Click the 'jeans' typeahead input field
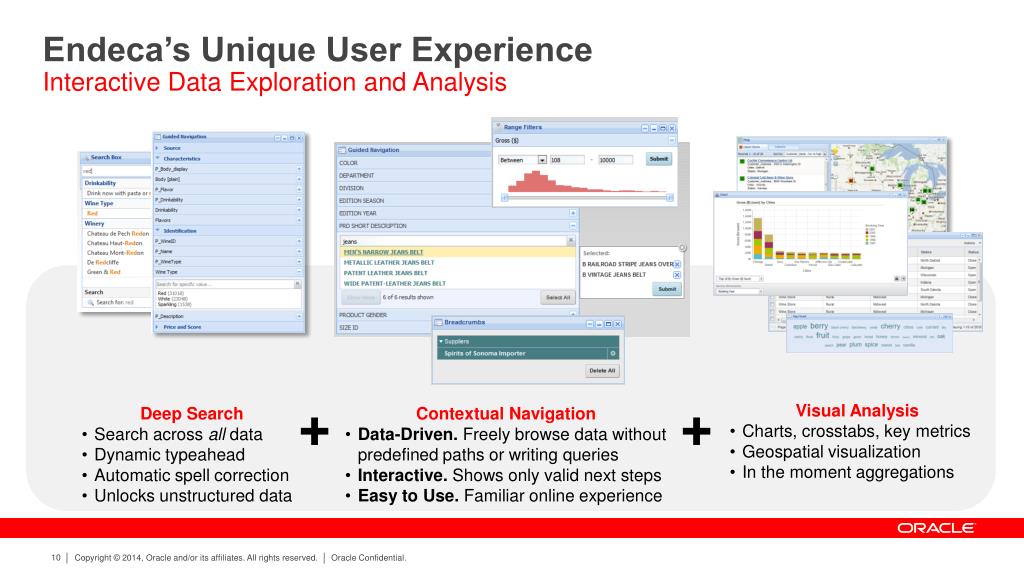The height and width of the screenshot is (576, 1024). click(x=453, y=241)
